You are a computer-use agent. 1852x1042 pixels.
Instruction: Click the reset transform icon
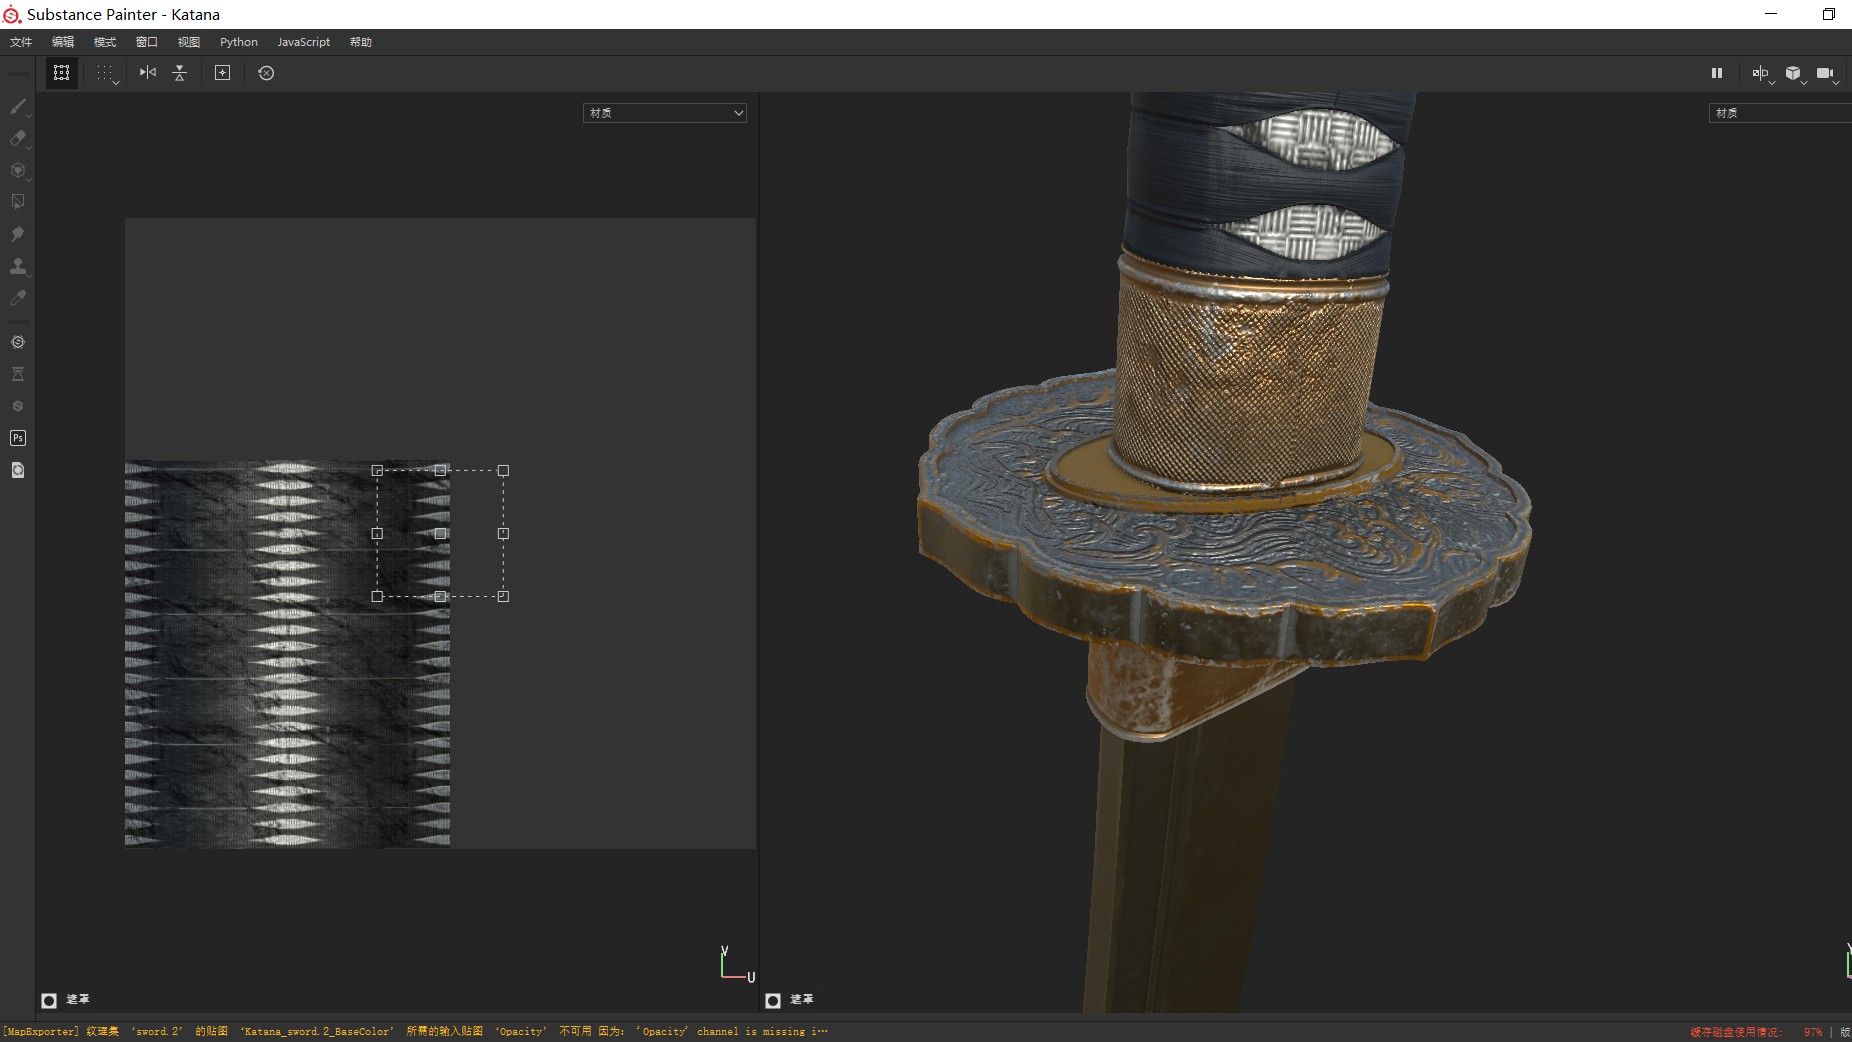coord(266,73)
